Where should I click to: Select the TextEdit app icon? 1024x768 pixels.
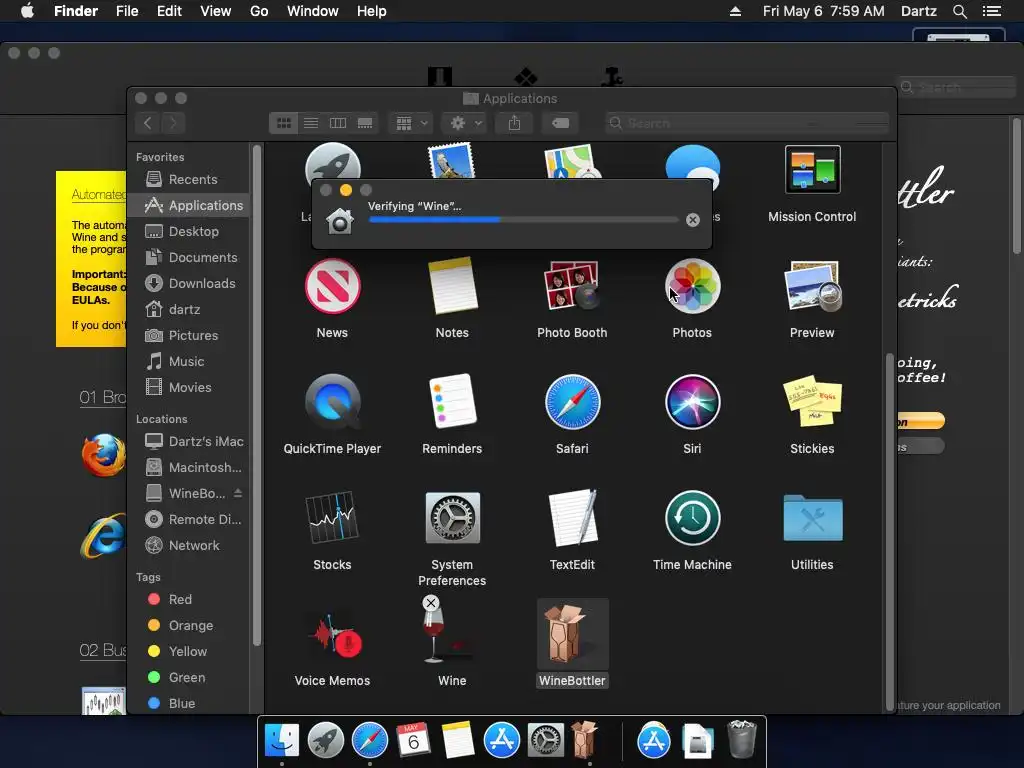click(572, 517)
